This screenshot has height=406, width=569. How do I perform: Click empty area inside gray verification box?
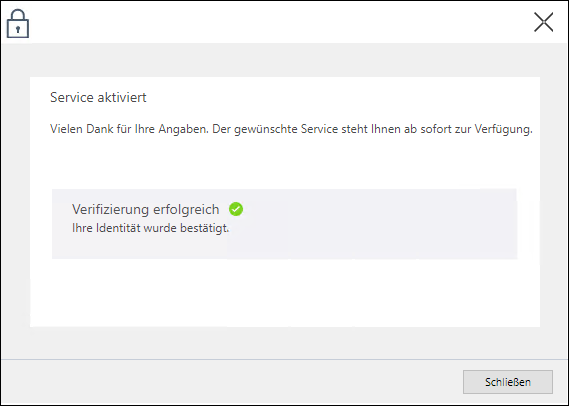[x=374, y=223]
